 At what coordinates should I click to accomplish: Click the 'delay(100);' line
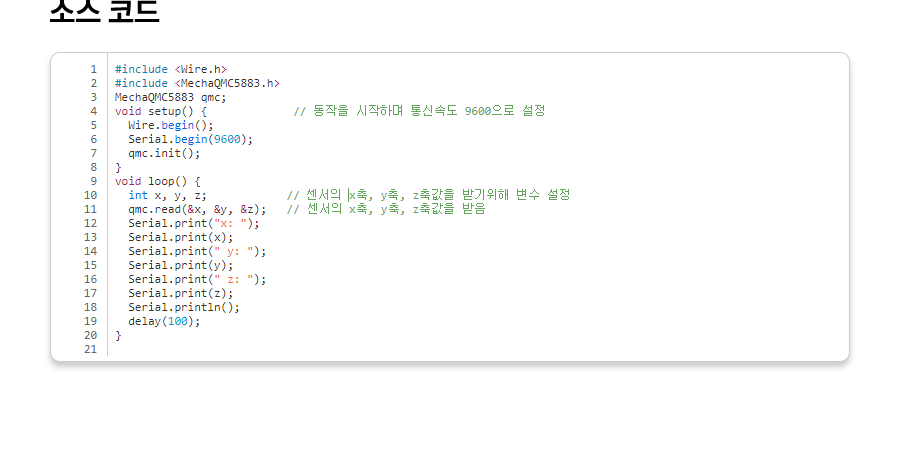coord(164,321)
